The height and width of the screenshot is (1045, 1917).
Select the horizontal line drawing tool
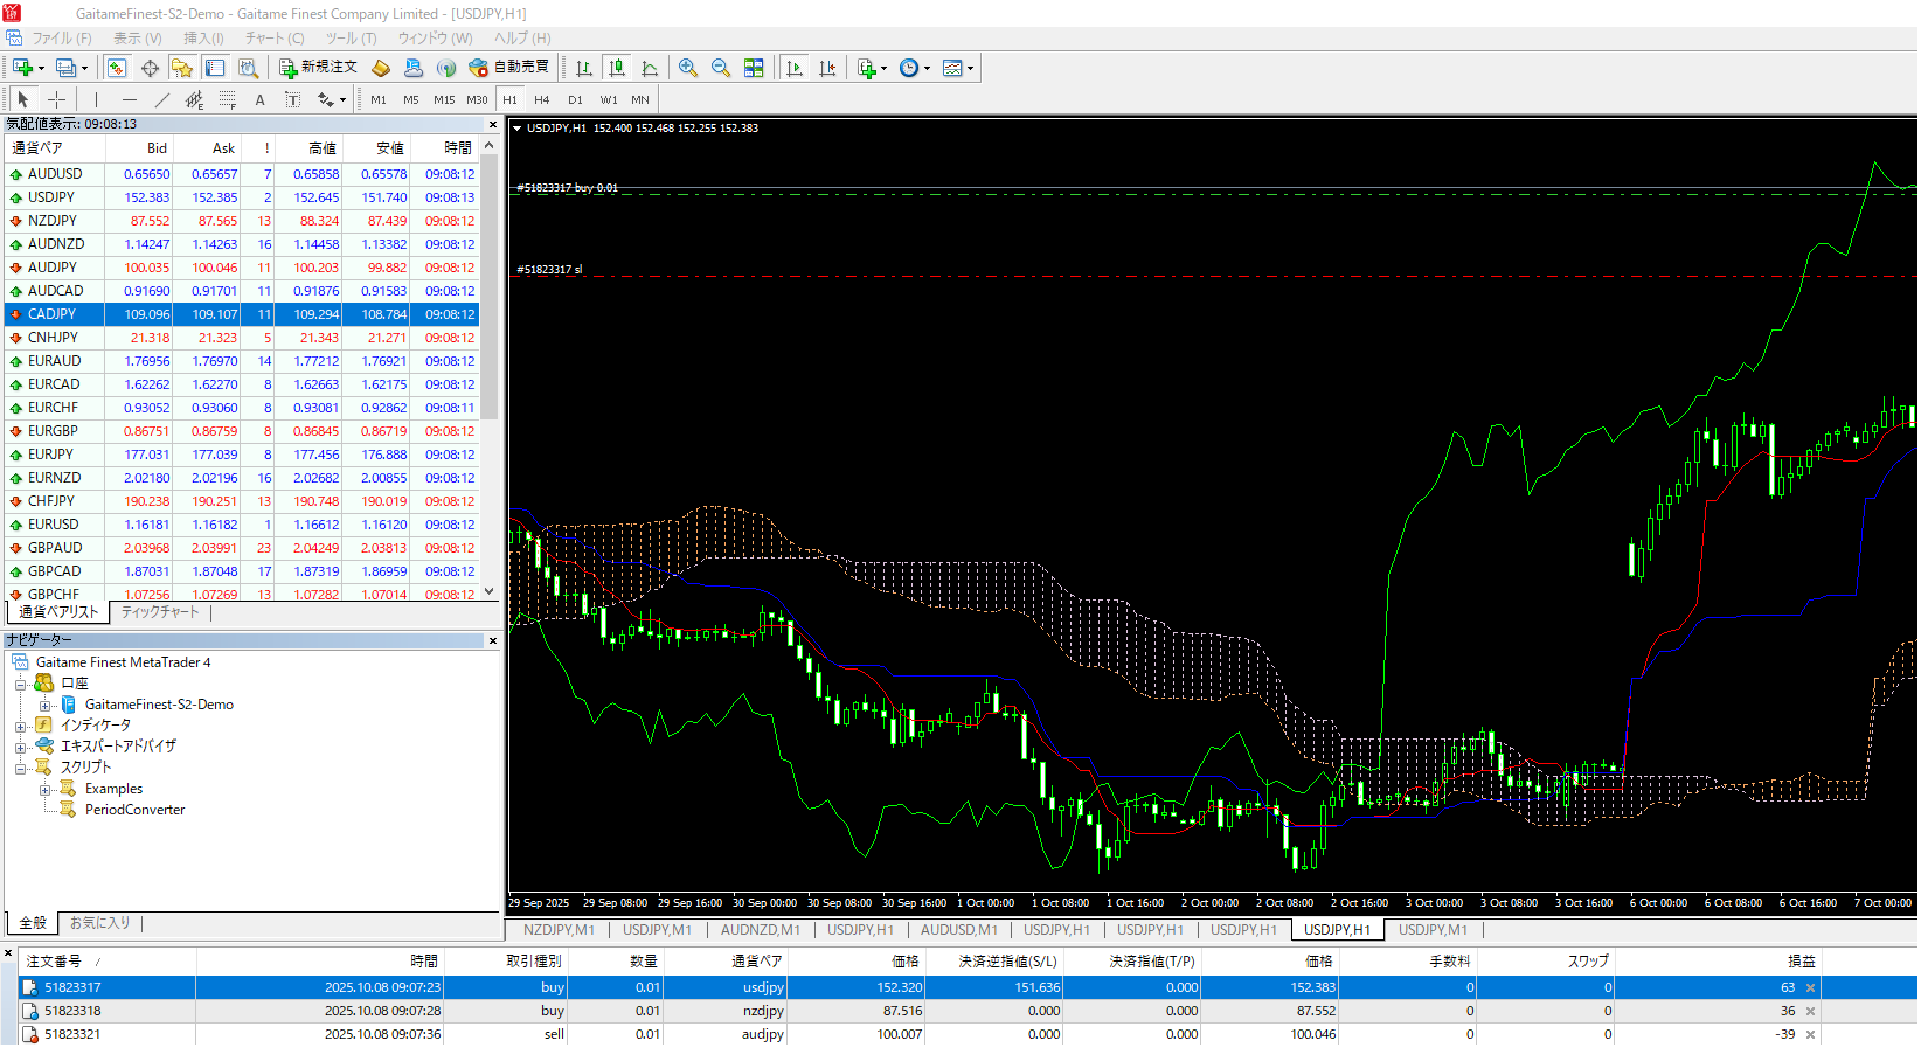(x=129, y=99)
